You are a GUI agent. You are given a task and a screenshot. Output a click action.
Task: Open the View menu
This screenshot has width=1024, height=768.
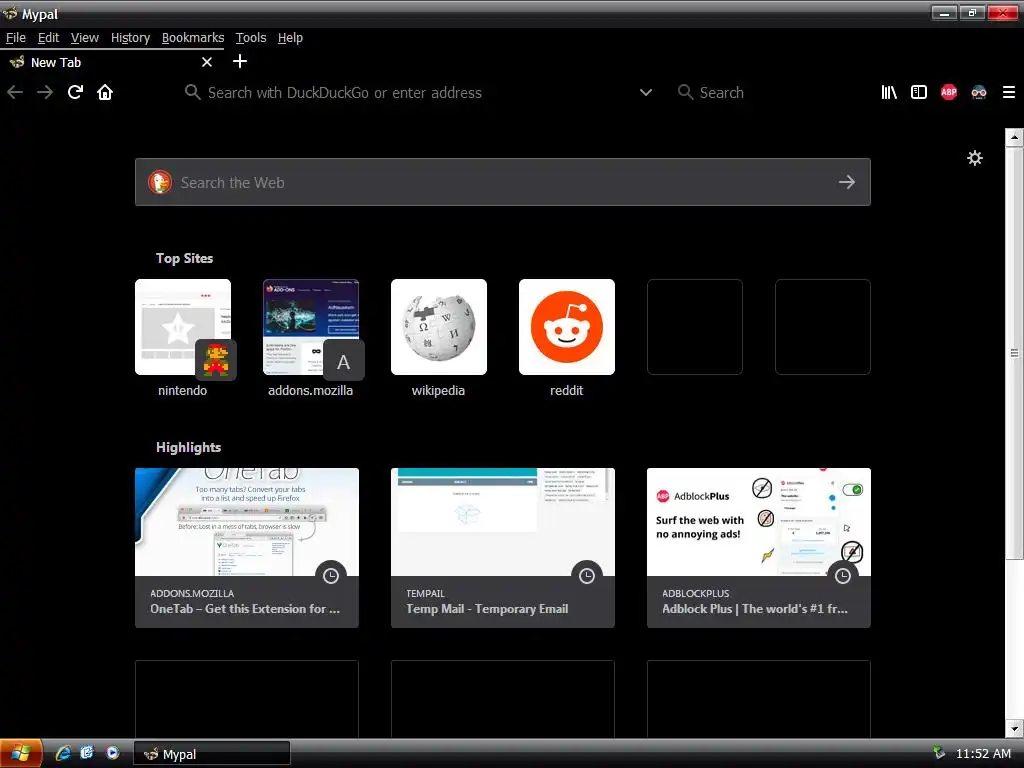click(85, 38)
